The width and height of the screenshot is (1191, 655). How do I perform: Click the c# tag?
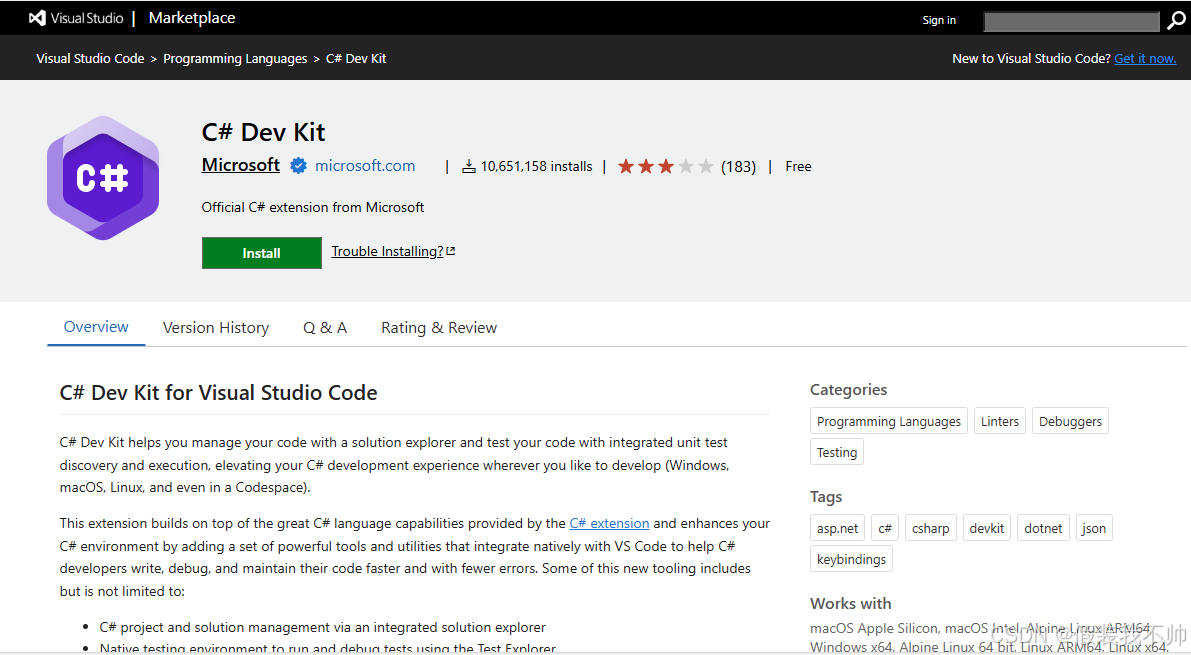point(885,528)
